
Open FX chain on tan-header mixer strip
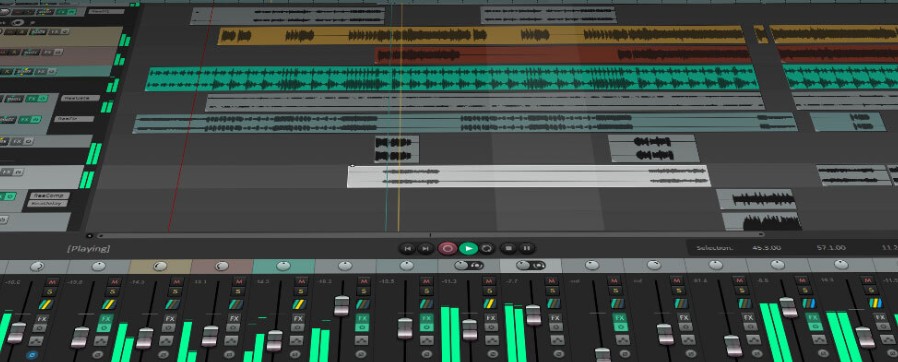[x=170, y=318]
